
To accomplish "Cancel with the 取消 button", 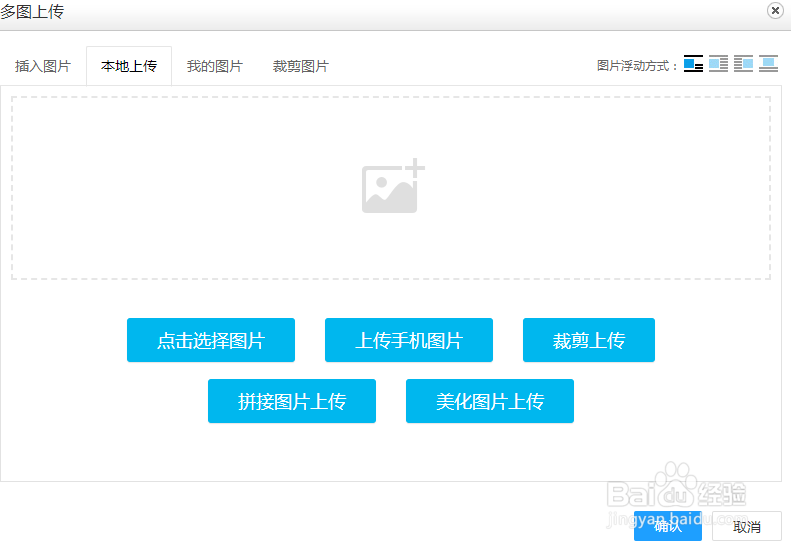I will click(747, 526).
